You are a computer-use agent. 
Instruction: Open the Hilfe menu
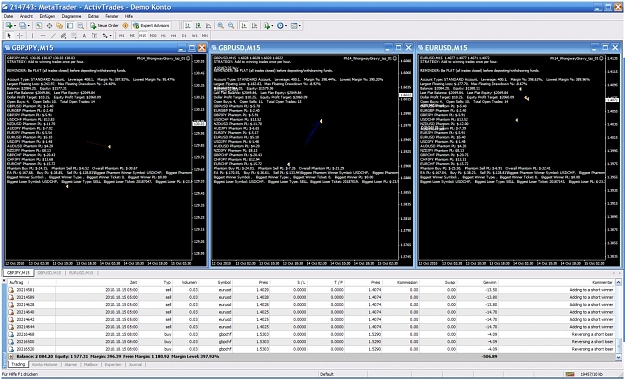pos(129,16)
